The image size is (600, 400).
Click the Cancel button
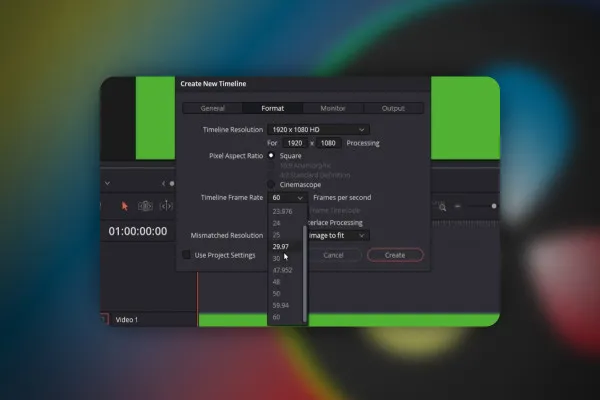point(333,255)
